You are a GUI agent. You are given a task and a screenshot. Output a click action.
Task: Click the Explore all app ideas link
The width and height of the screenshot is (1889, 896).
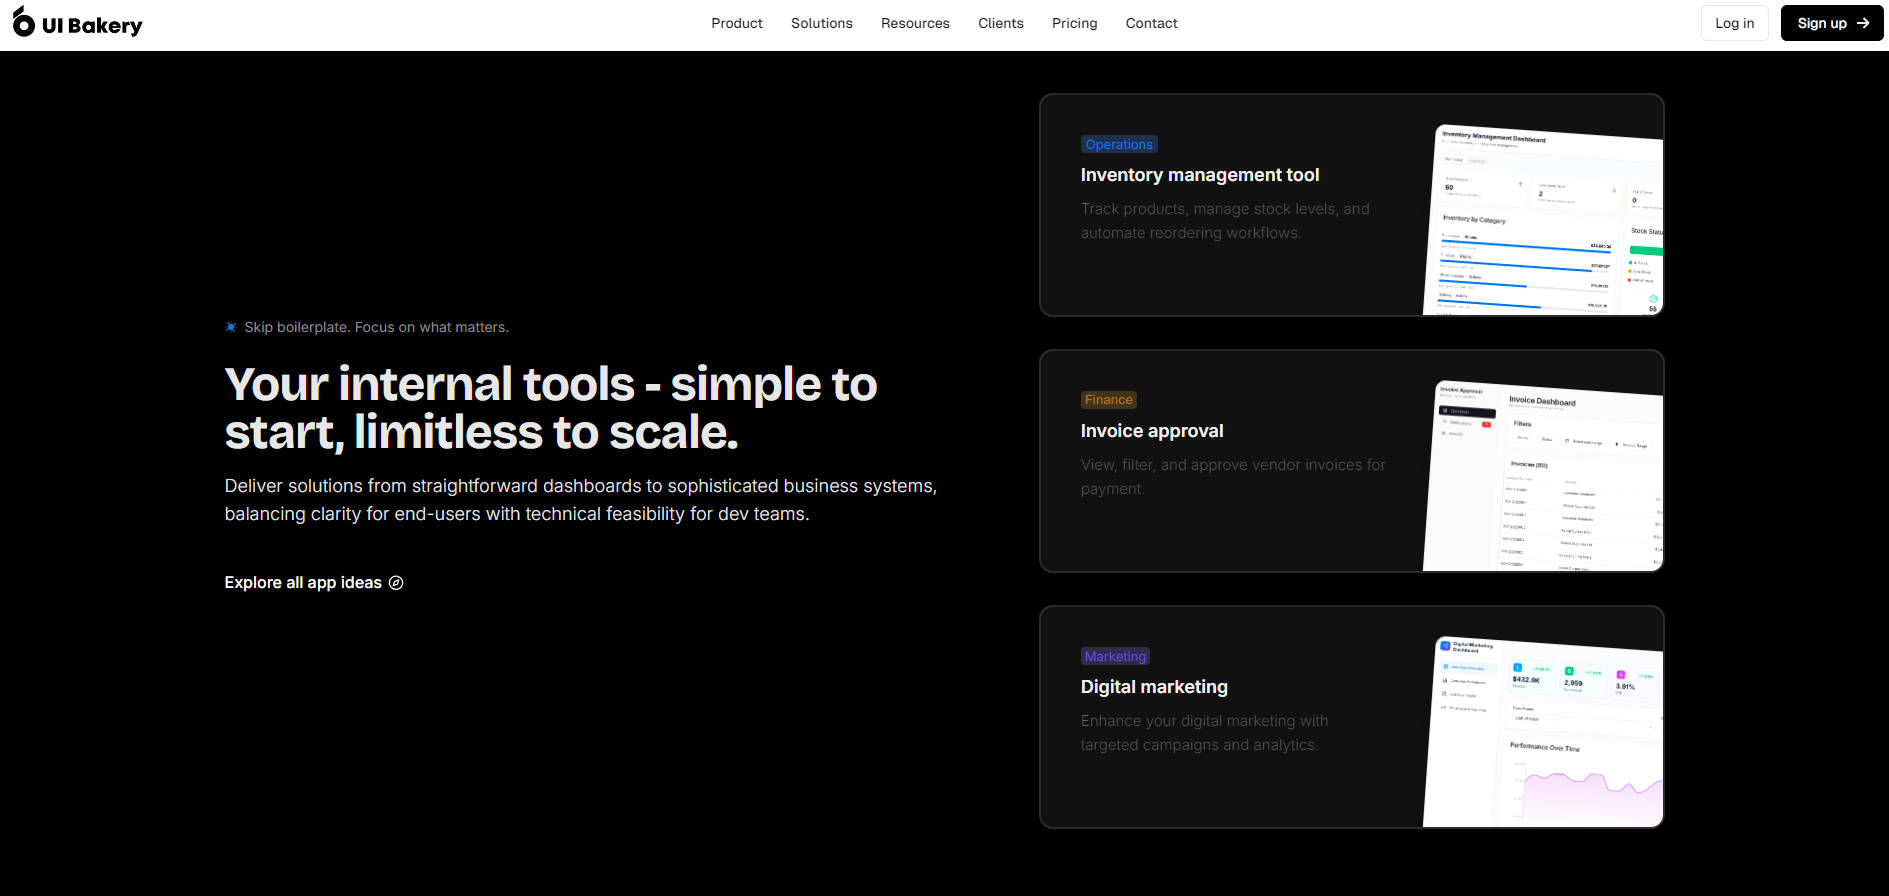coord(303,583)
